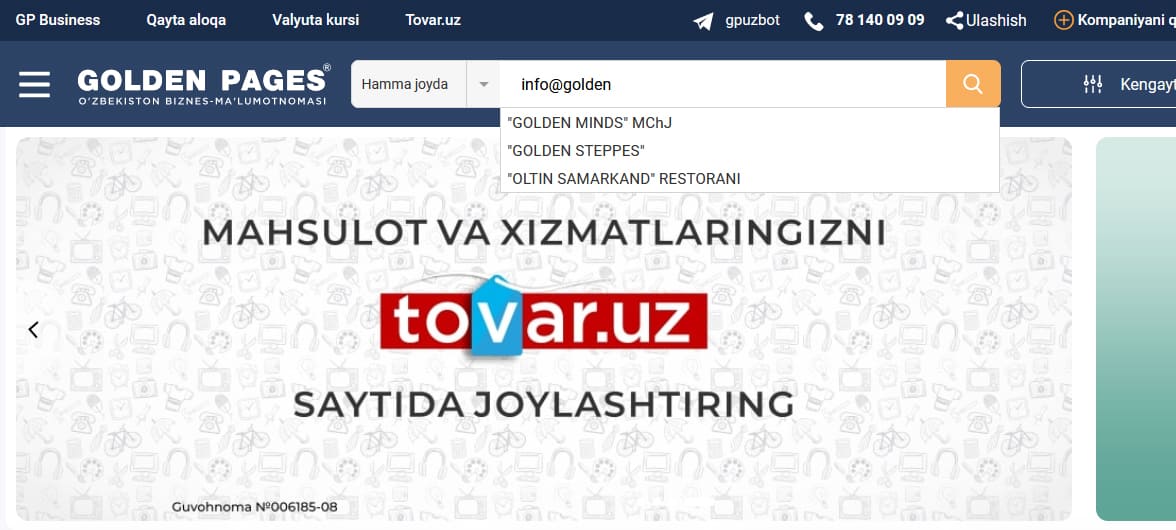Click the search field containing info@golden
This screenshot has height=530, width=1176.
point(722,84)
